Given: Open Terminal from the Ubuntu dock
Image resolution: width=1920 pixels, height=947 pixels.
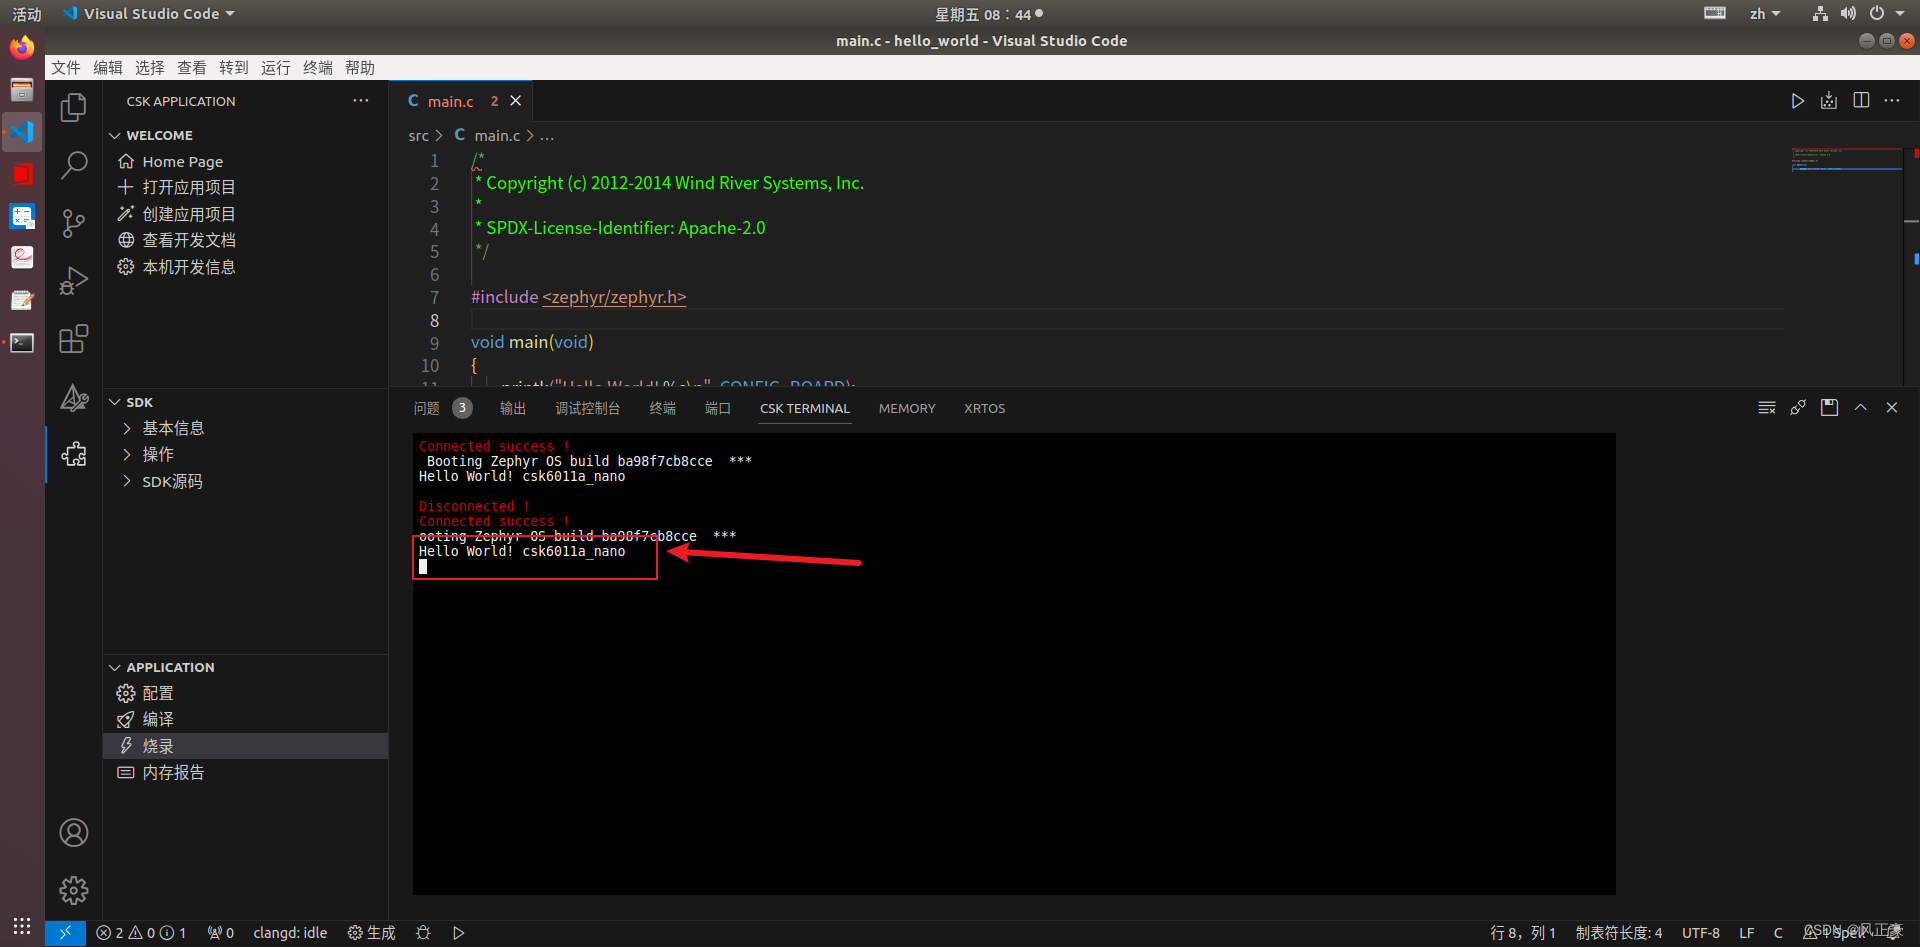Looking at the screenshot, I should (22, 343).
